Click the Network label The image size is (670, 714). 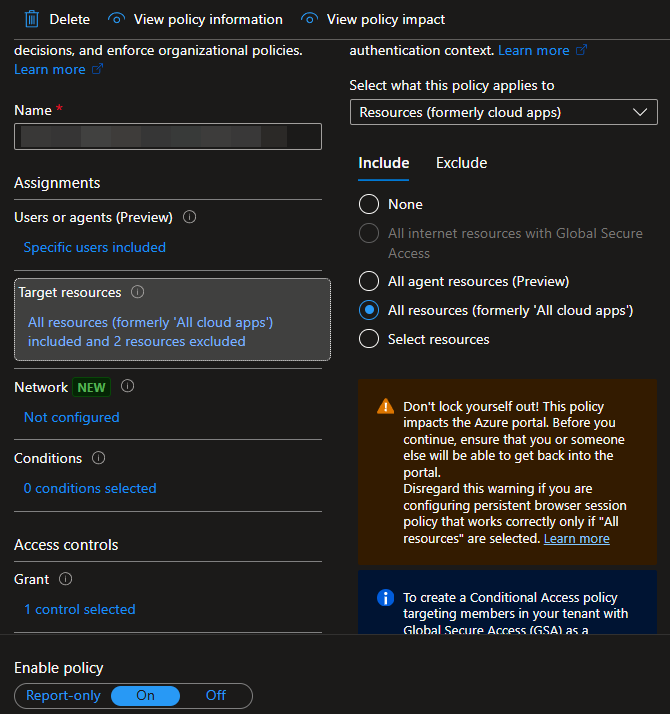[41, 388]
